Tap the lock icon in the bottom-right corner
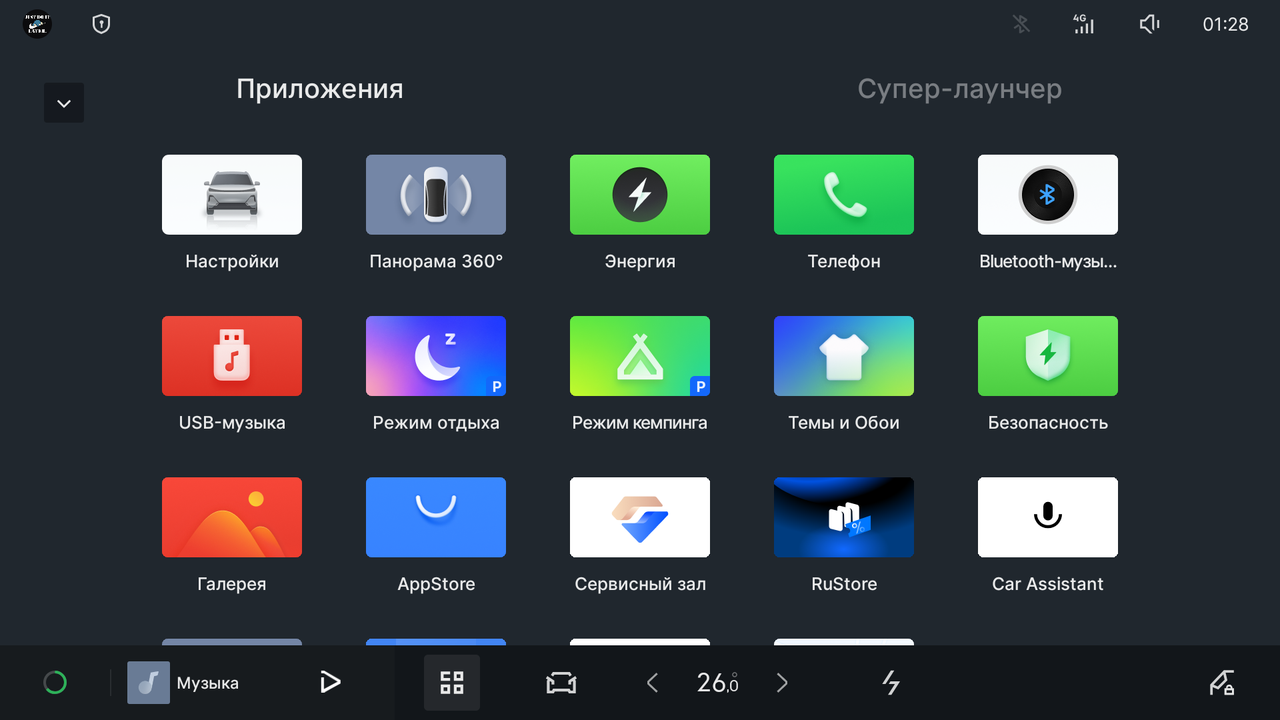Image resolution: width=1280 pixels, height=720 pixels. click(x=1221, y=683)
